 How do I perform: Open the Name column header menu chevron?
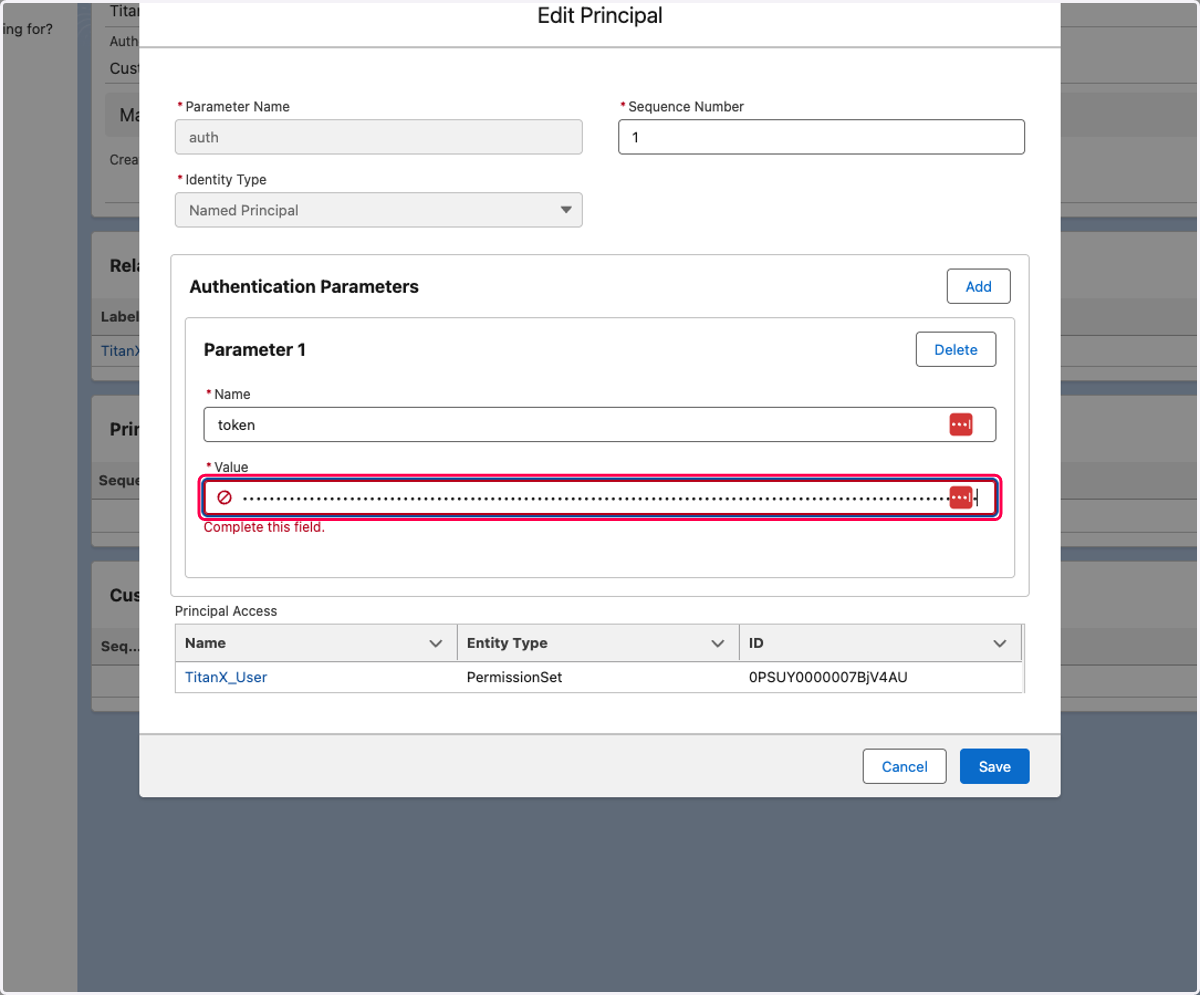(435, 643)
